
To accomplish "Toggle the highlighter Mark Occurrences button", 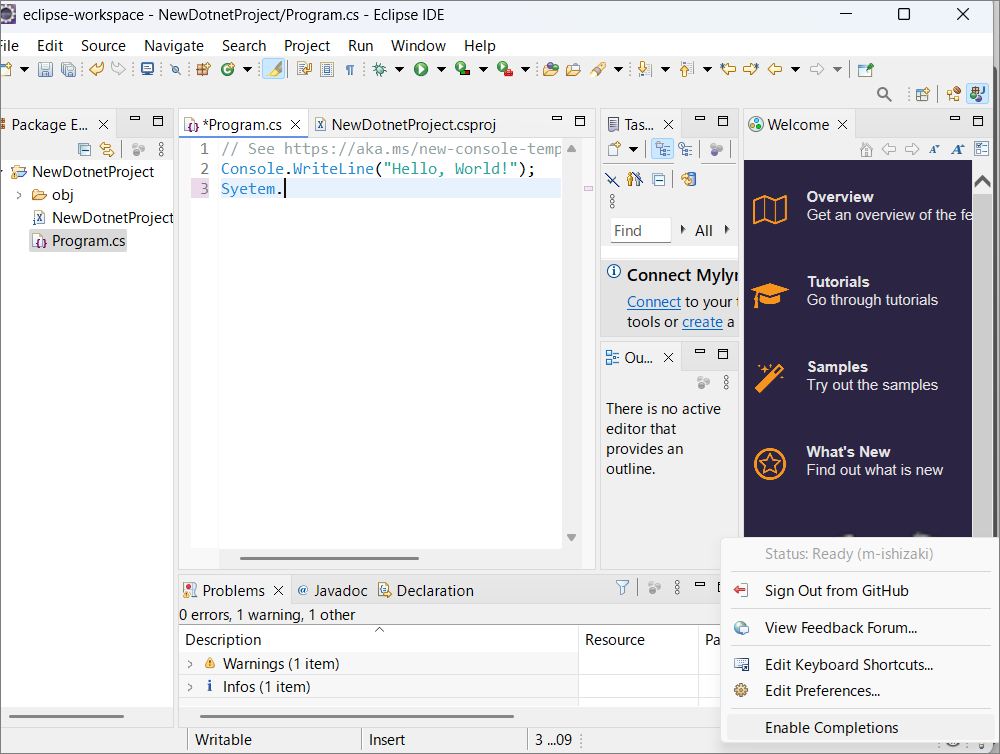I will pos(274,69).
